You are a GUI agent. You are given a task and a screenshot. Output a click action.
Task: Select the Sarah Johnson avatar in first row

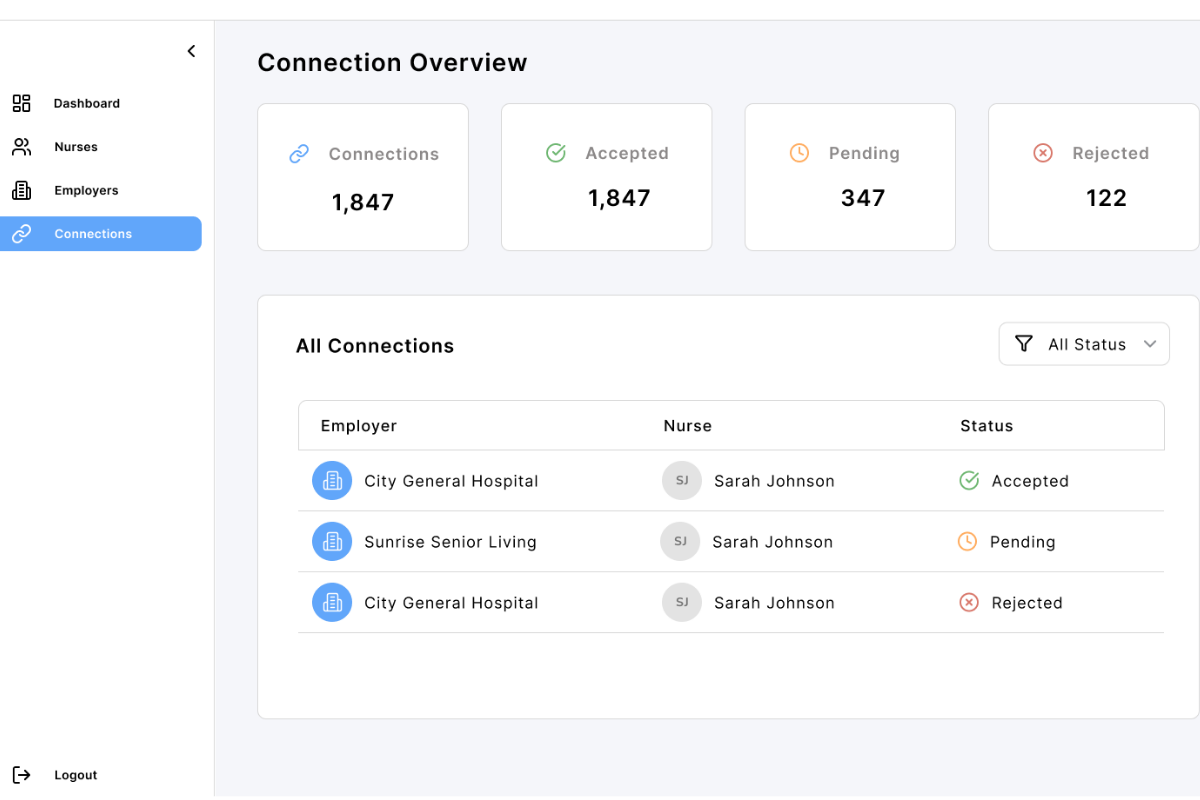pos(682,481)
